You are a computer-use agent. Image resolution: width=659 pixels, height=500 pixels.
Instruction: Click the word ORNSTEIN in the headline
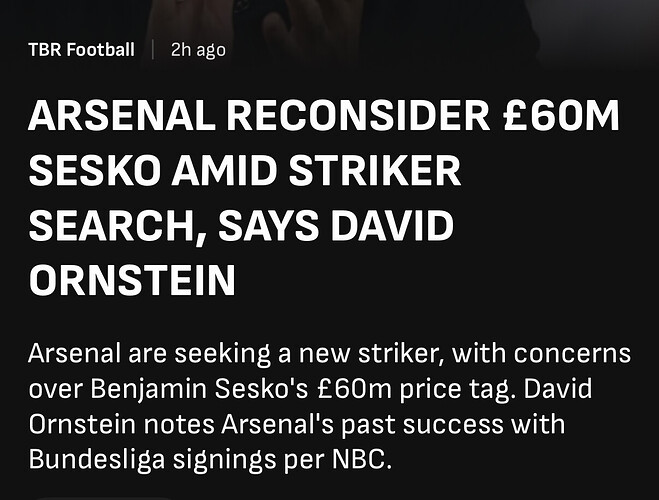click(132, 280)
